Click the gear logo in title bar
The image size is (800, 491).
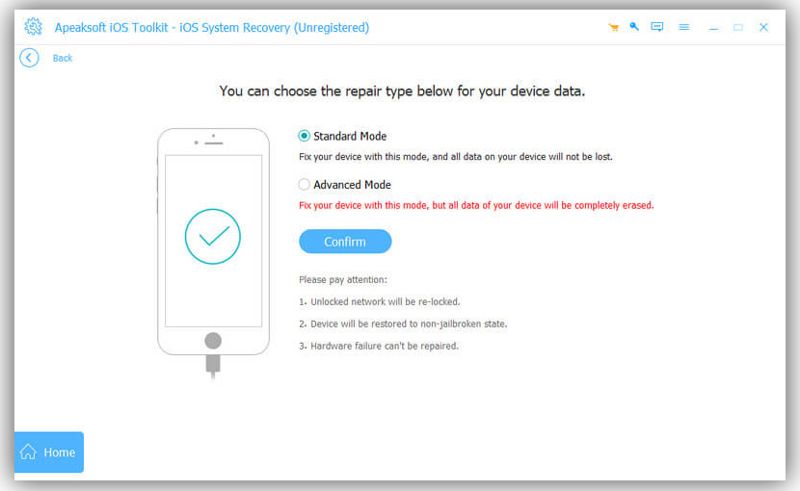[x=33, y=27]
